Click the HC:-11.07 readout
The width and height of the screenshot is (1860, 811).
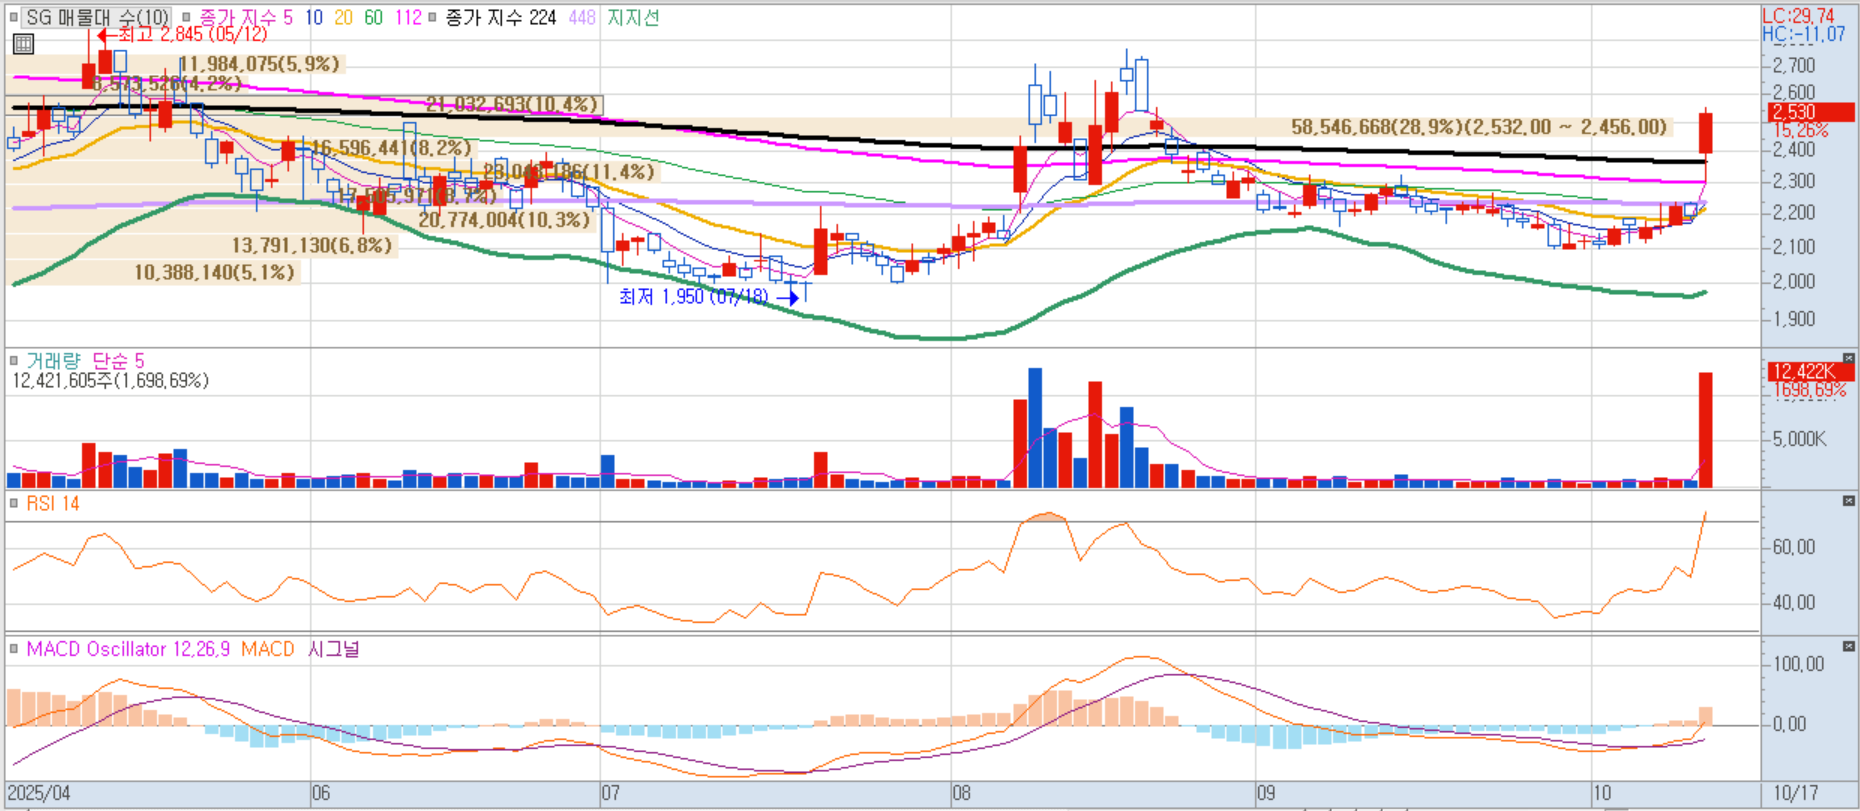(x=1804, y=34)
